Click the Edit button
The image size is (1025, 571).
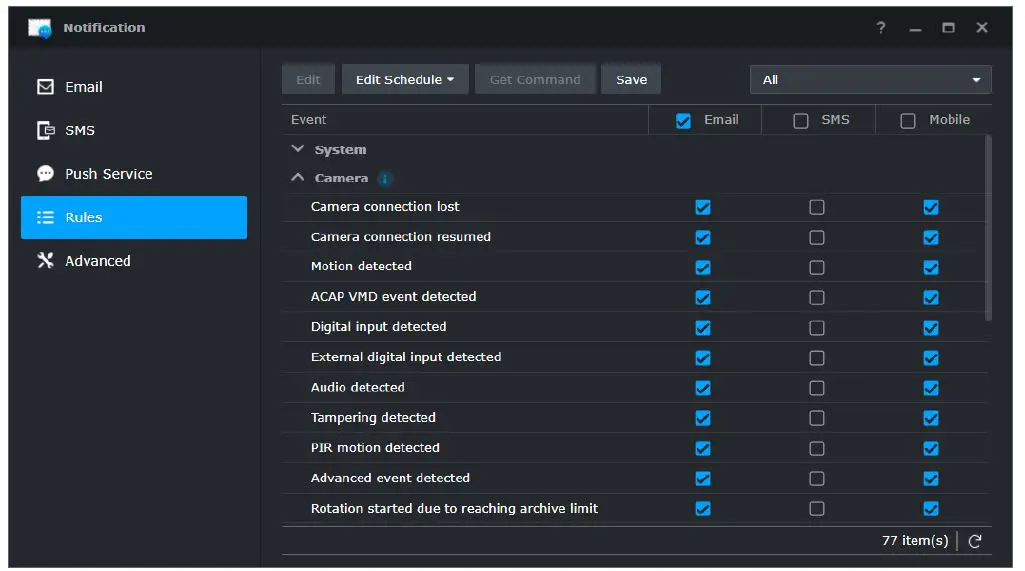tap(308, 79)
